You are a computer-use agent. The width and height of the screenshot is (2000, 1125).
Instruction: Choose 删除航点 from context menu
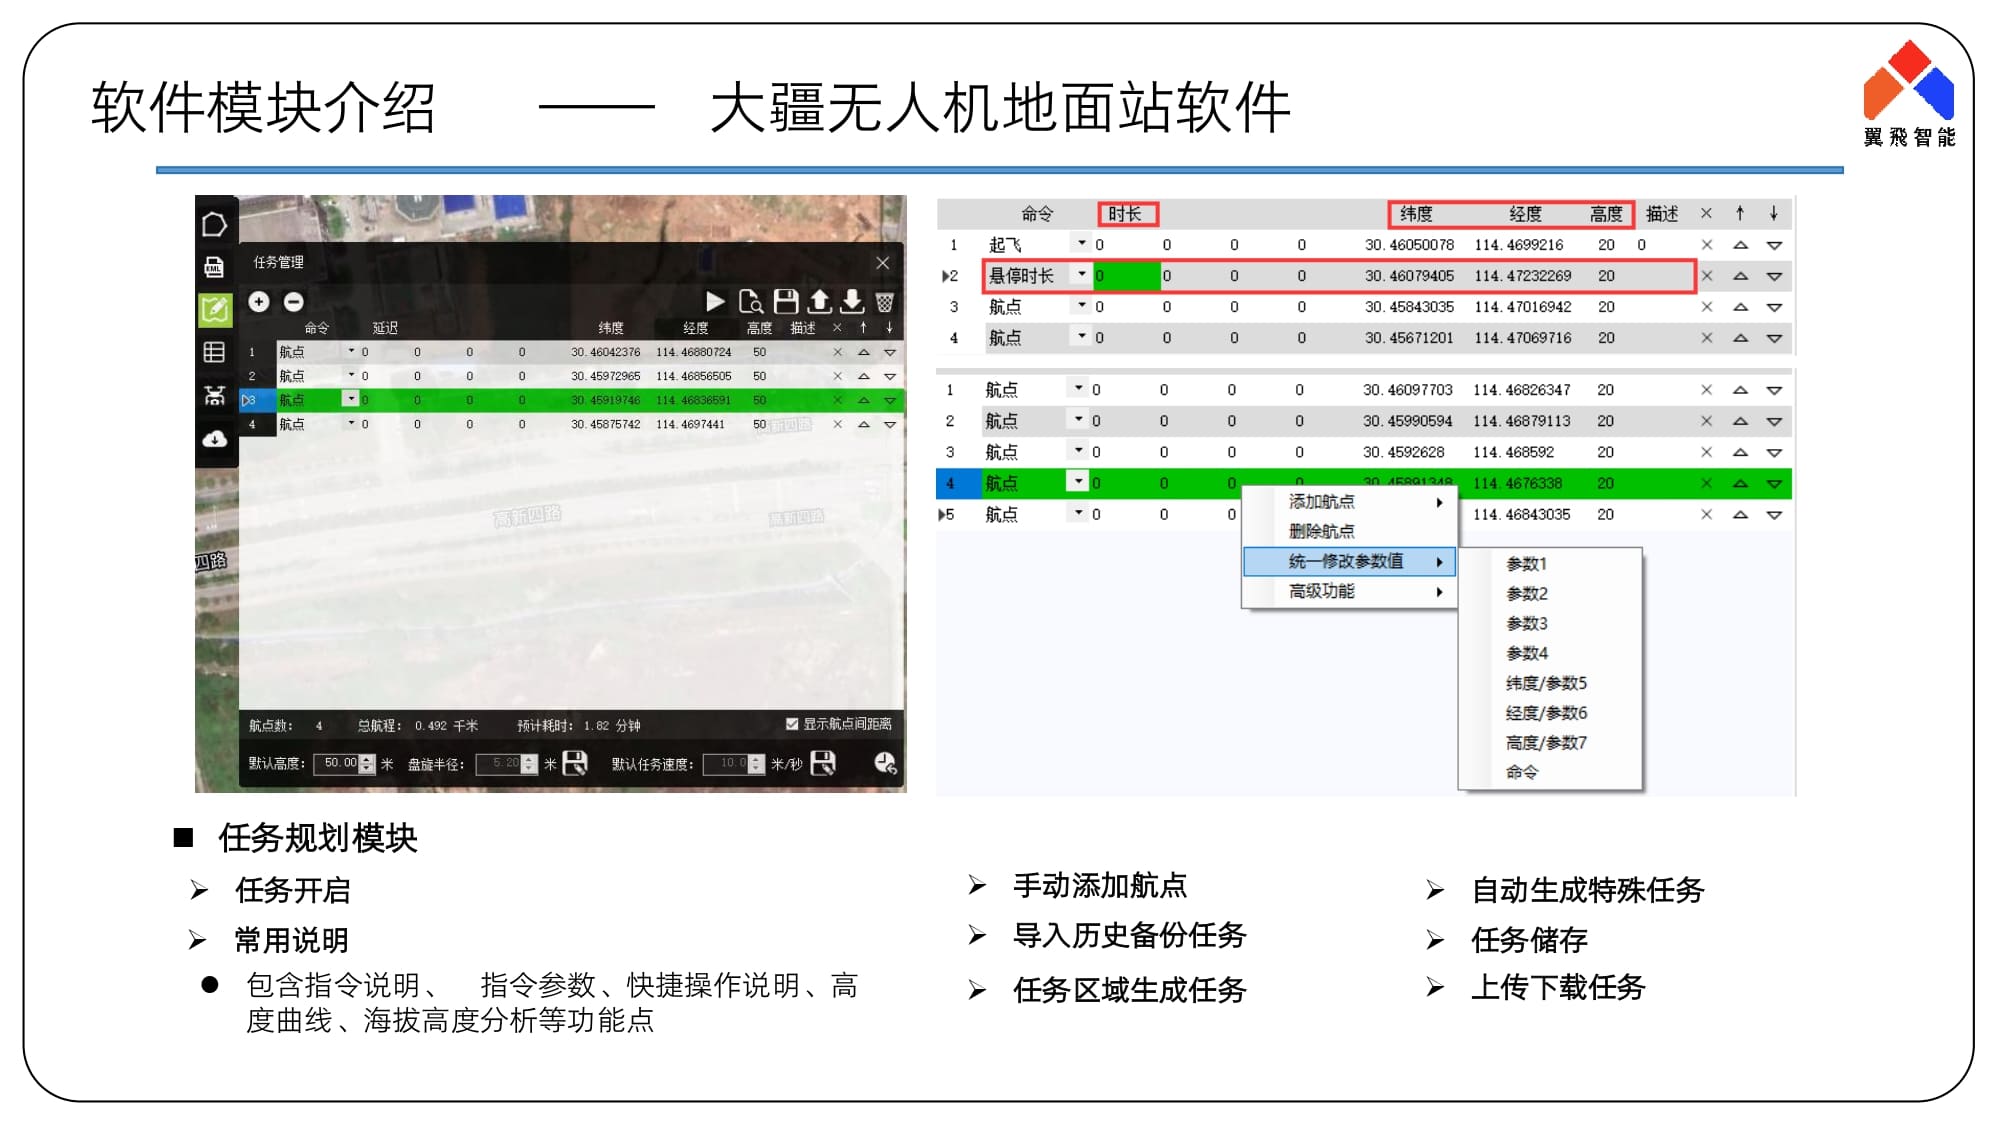[x=1322, y=531]
